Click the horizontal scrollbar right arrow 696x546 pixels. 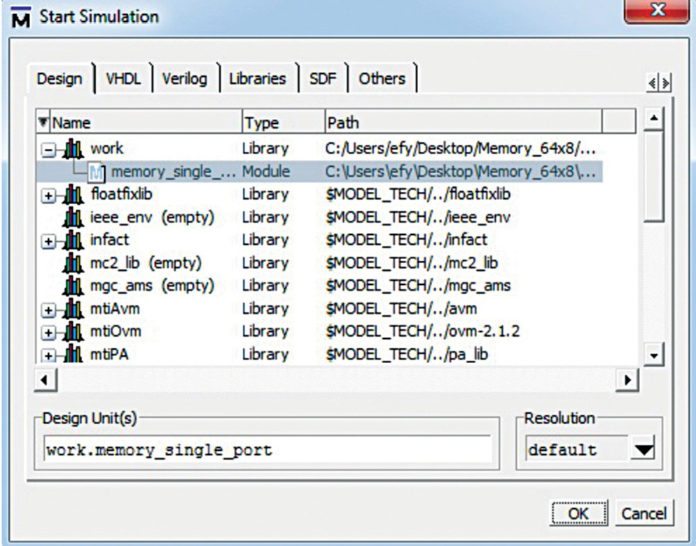pyautogui.click(x=627, y=380)
